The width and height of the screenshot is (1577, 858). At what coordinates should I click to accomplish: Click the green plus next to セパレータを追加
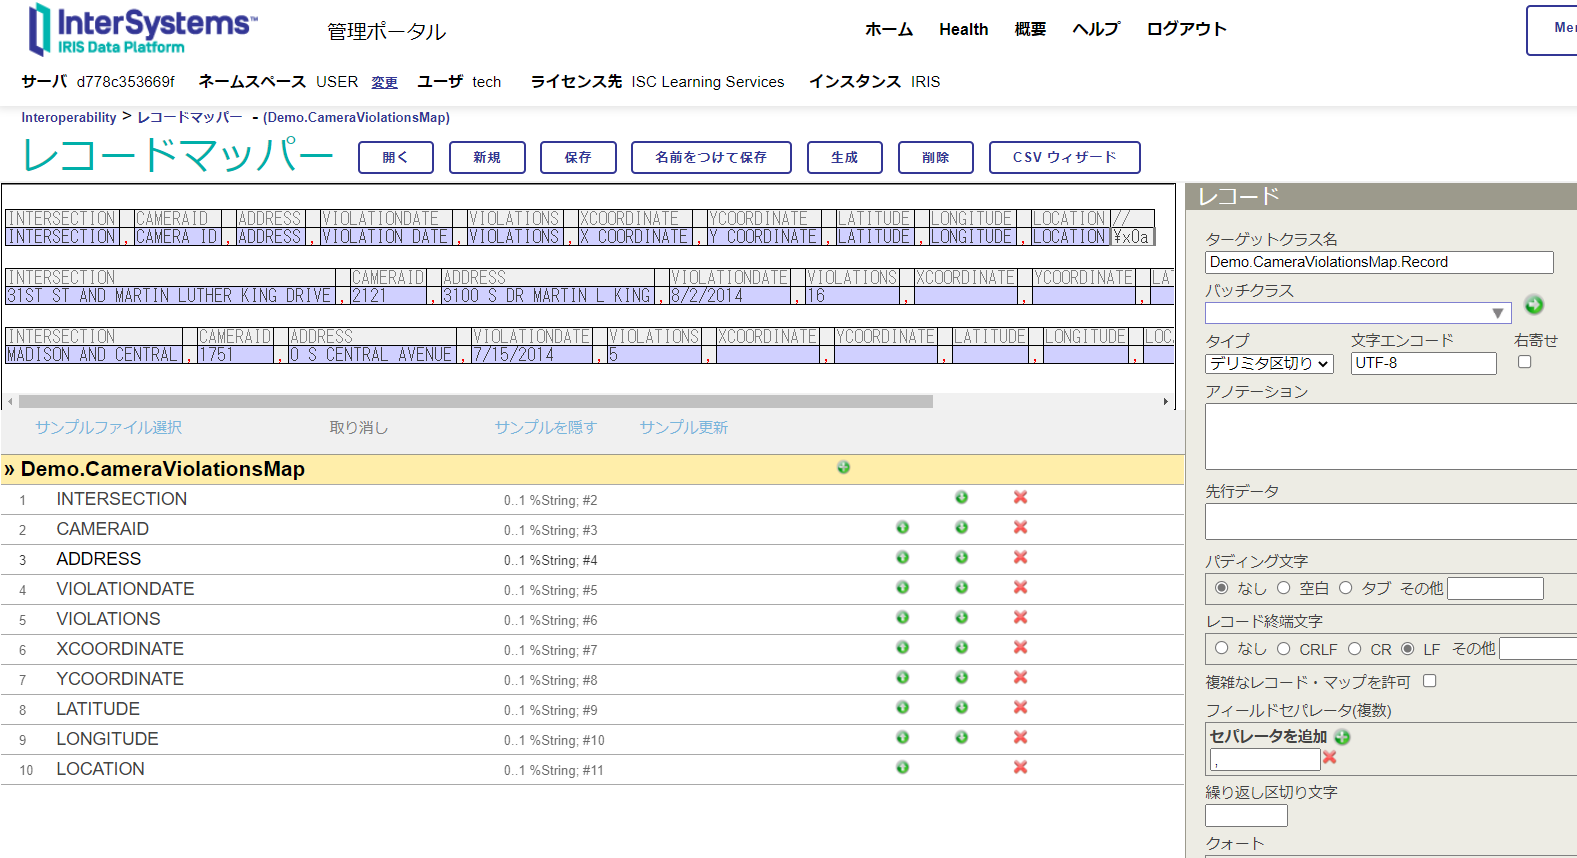coord(1342,737)
